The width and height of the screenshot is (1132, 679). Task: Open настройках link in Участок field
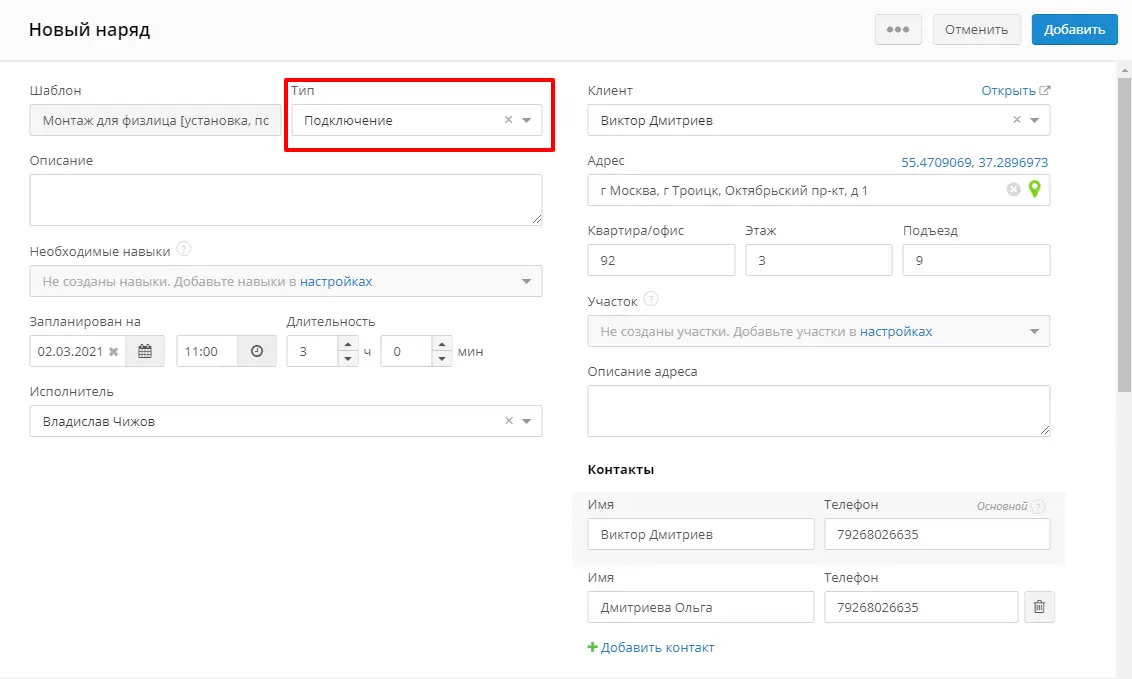tap(896, 331)
